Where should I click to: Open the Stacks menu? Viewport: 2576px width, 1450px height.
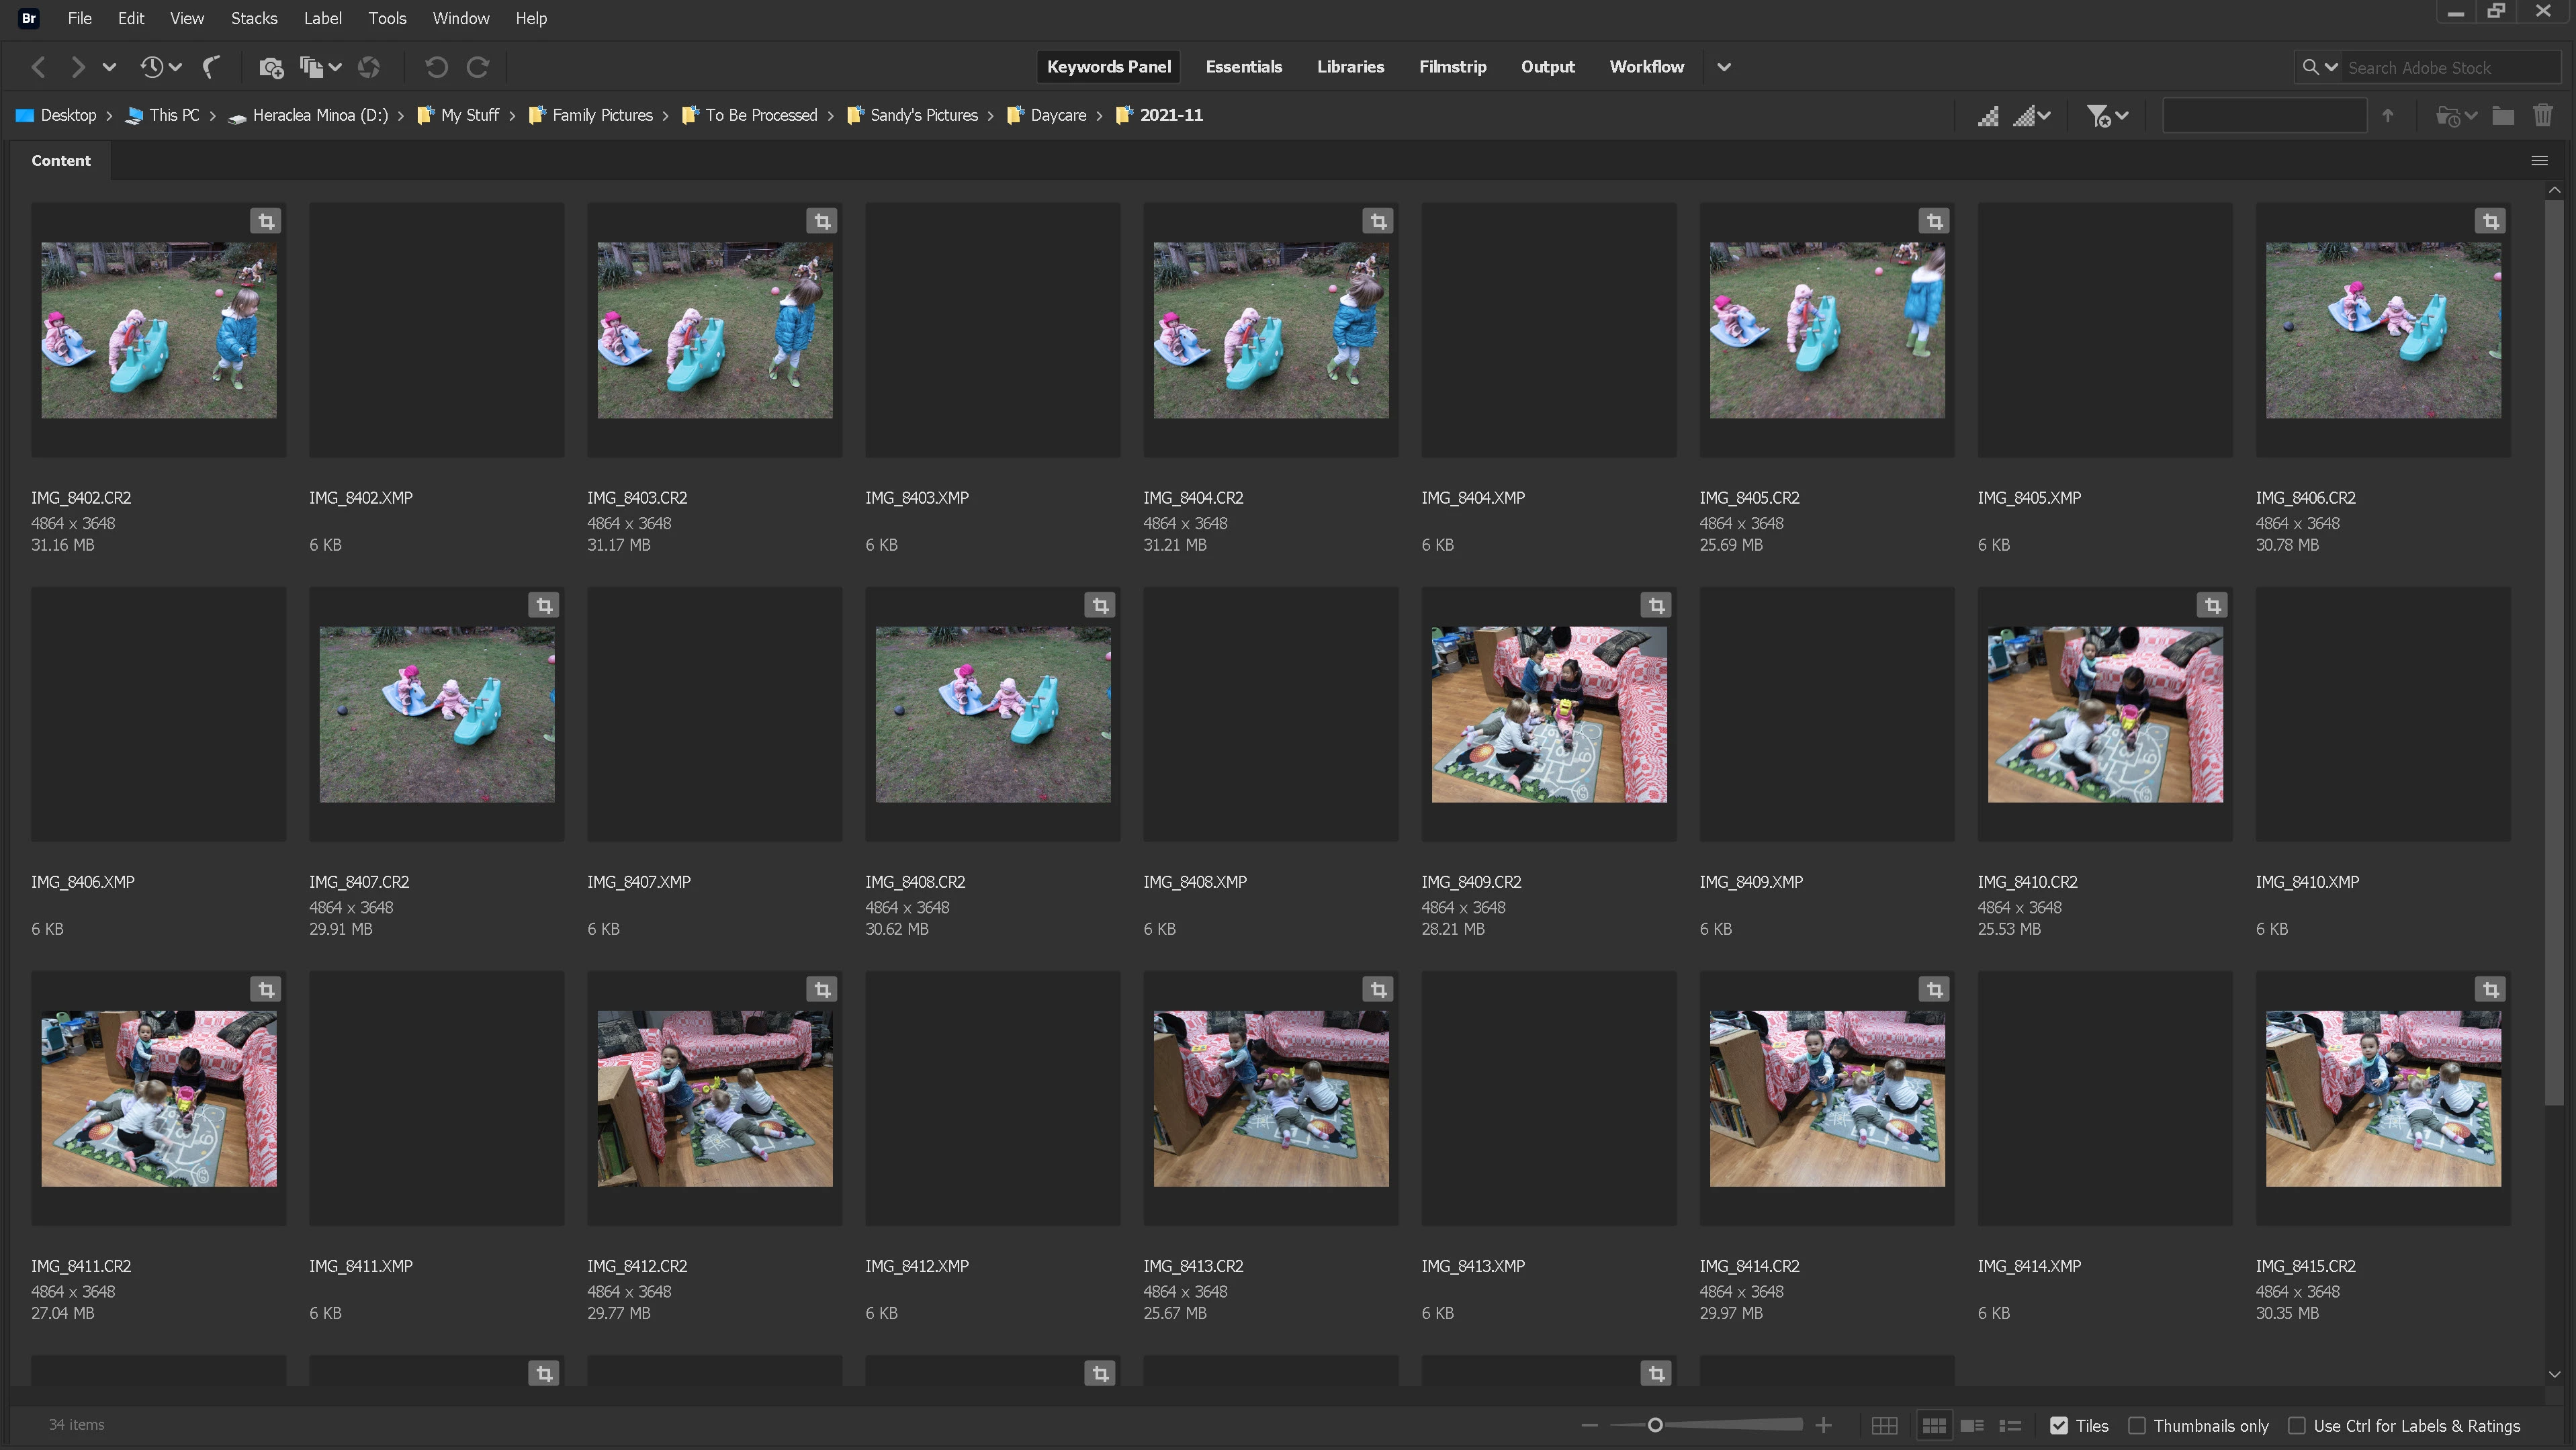254,18
